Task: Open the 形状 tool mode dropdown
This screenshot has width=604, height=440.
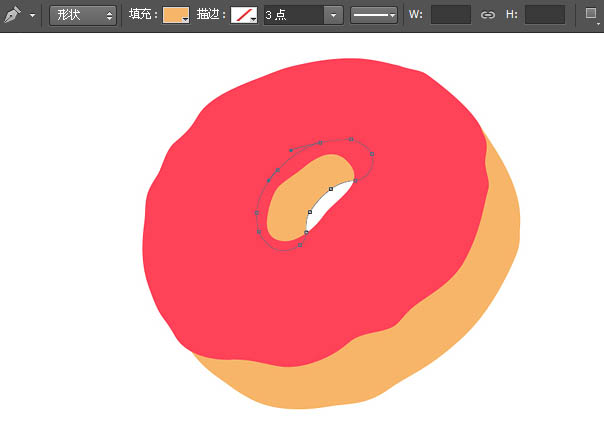Action: pos(83,16)
